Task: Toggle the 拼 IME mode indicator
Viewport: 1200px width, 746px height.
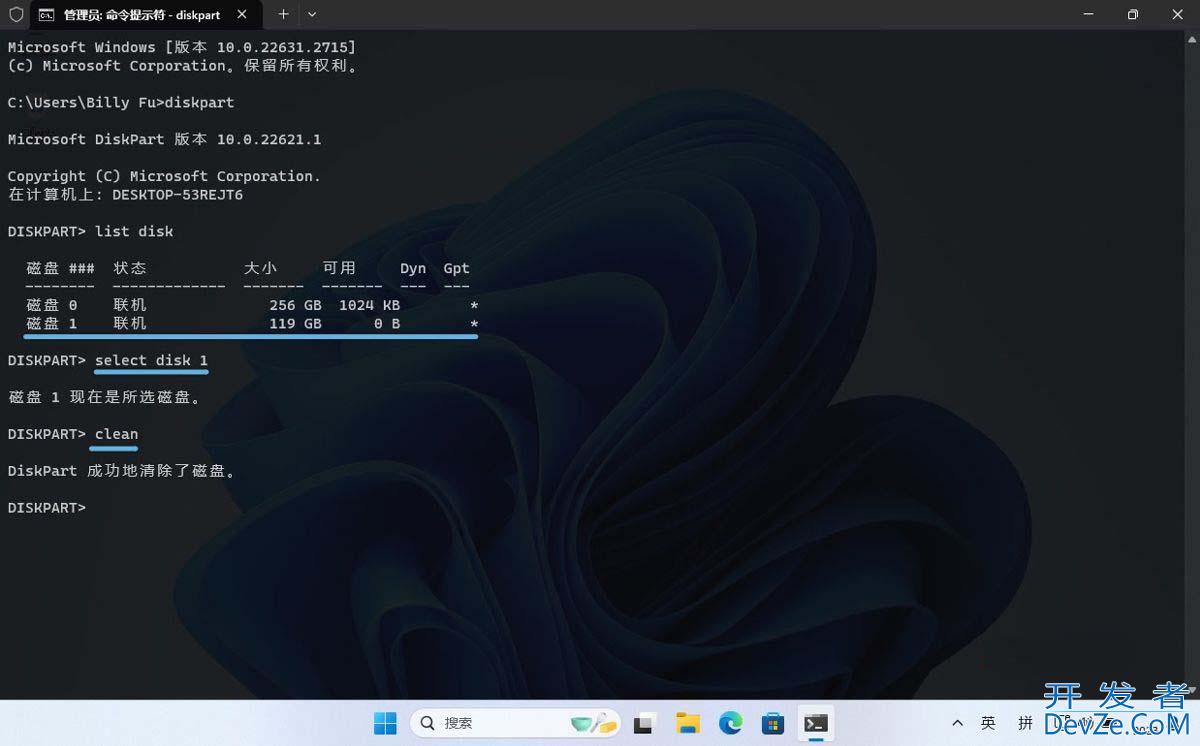Action: tap(1025, 723)
